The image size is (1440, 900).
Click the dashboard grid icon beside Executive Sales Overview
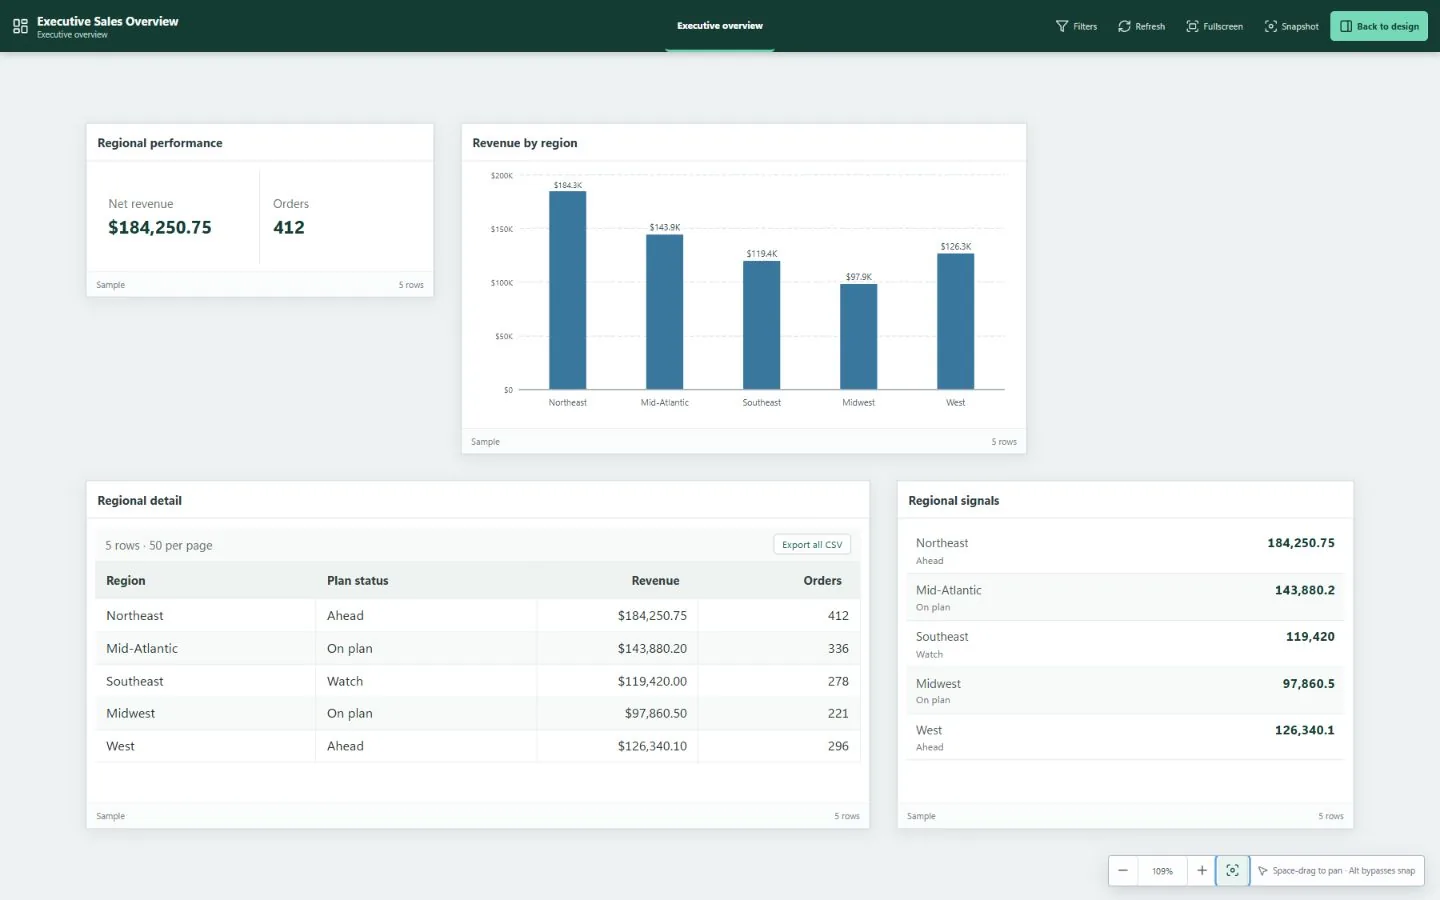click(x=20, y=27)
